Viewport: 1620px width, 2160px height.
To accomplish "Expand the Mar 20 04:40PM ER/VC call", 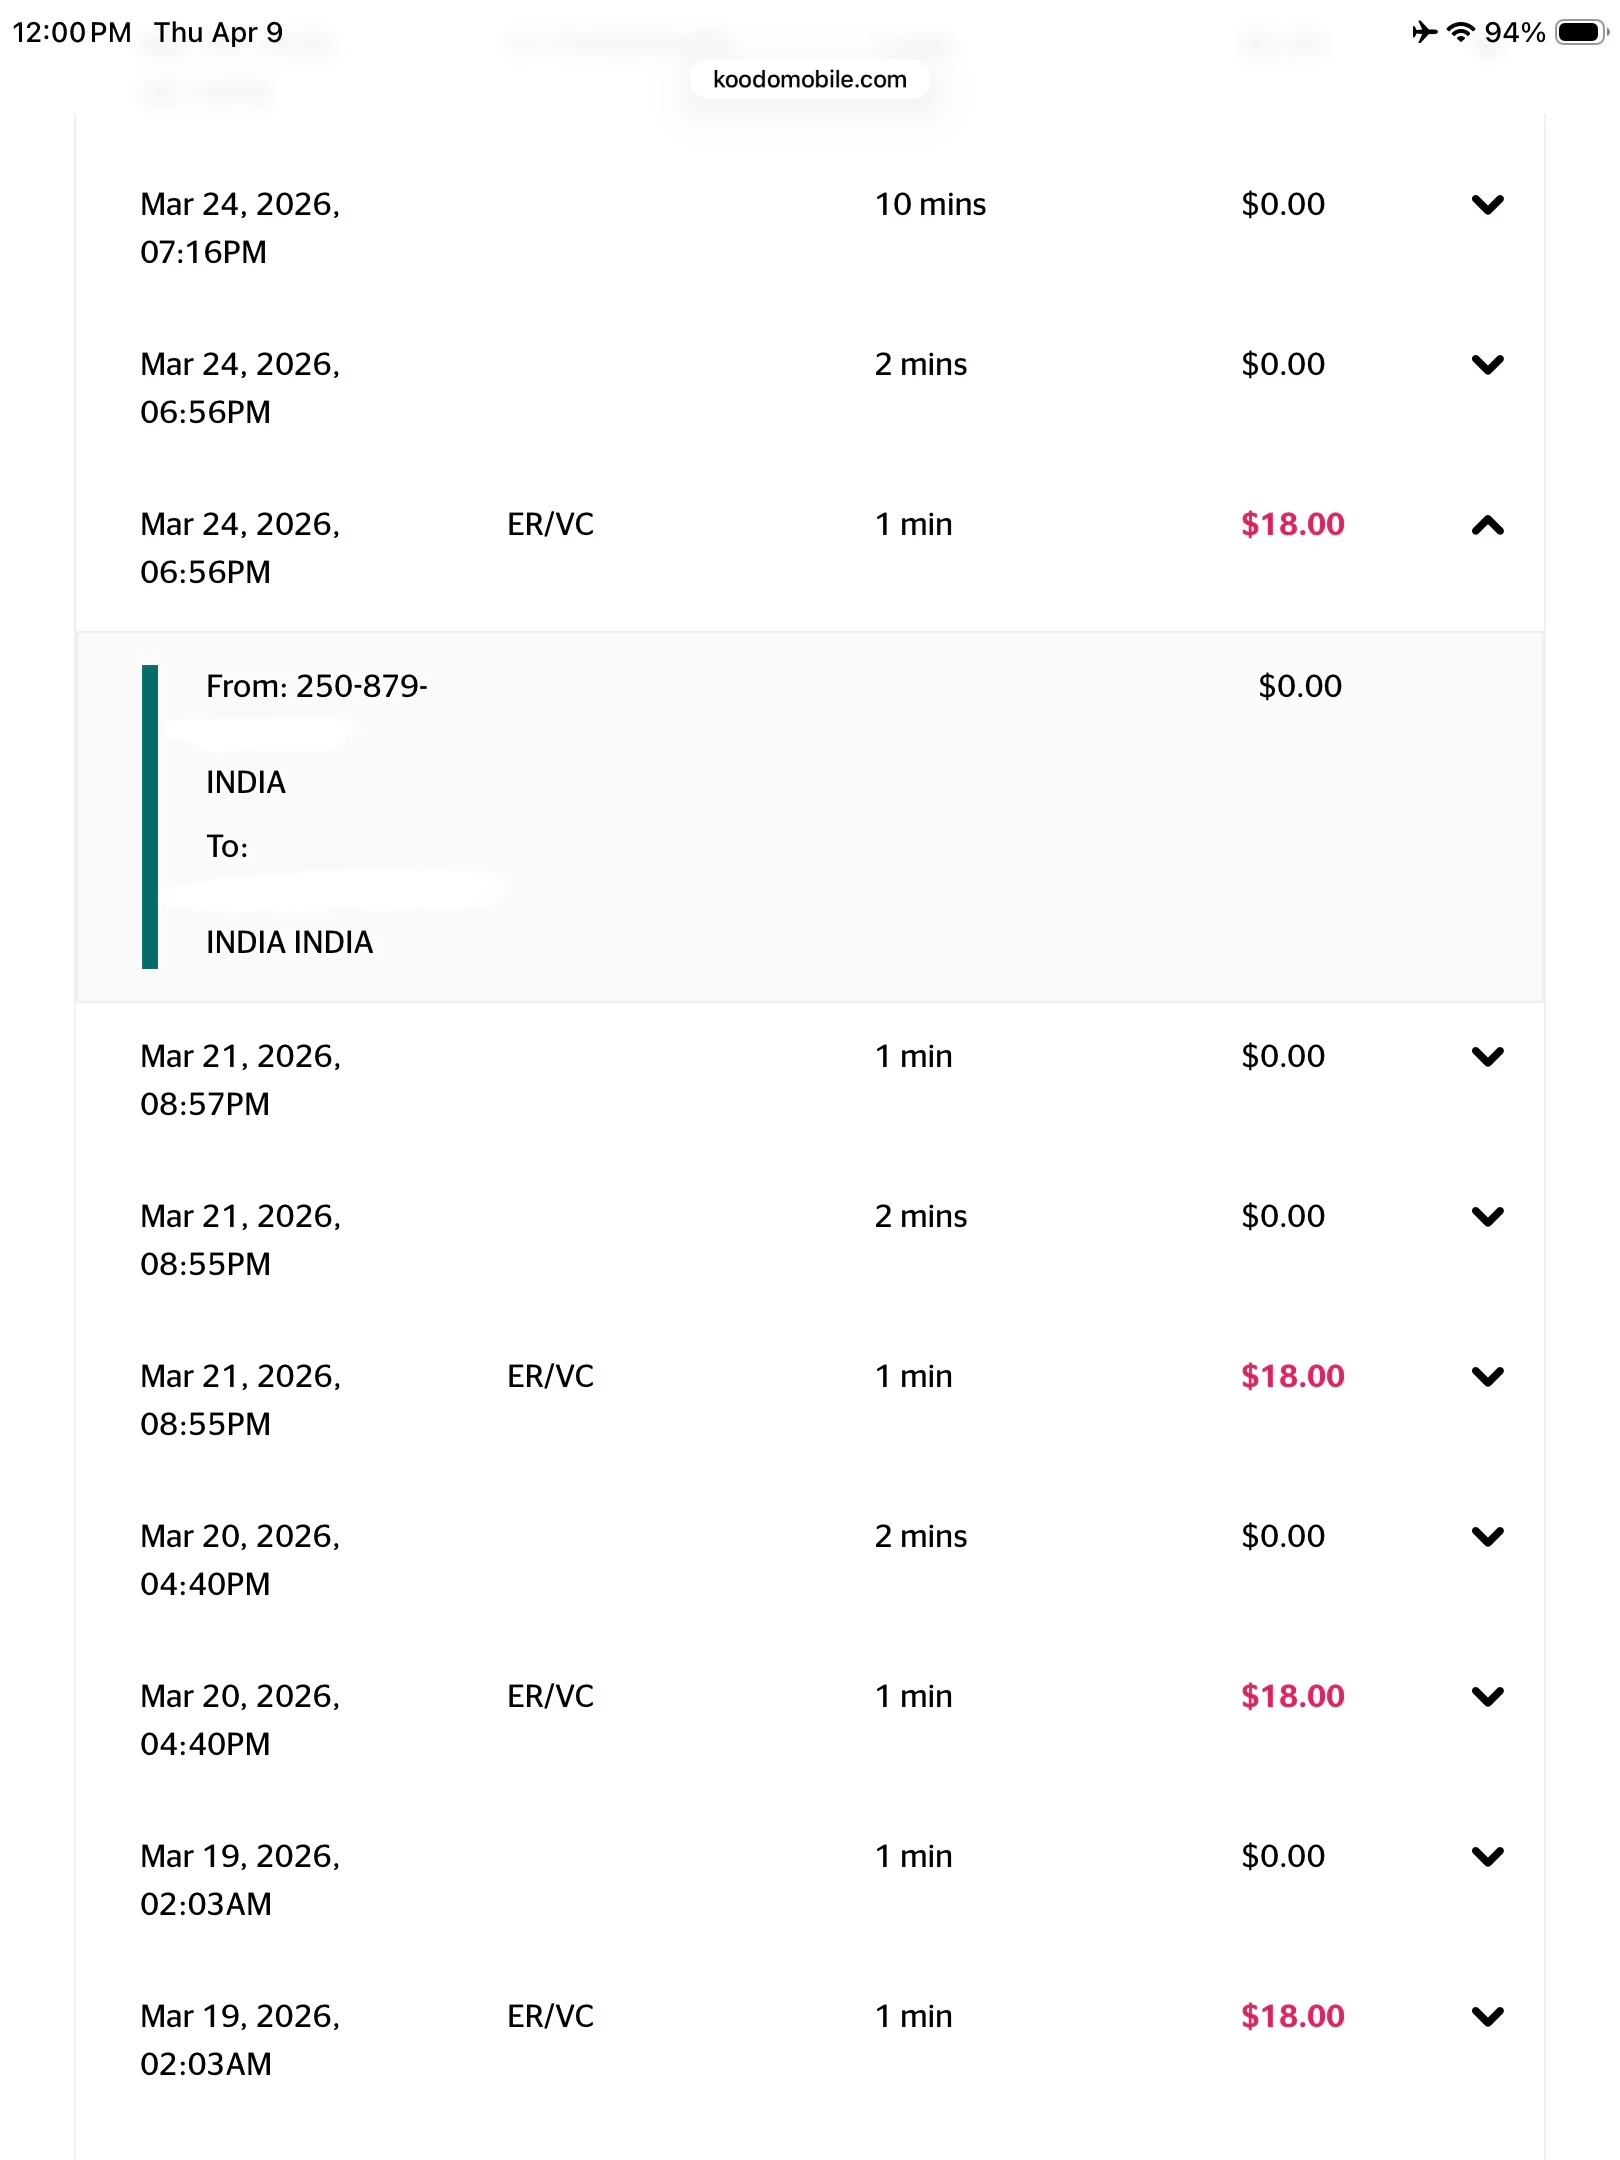I will point(1487,1697).
